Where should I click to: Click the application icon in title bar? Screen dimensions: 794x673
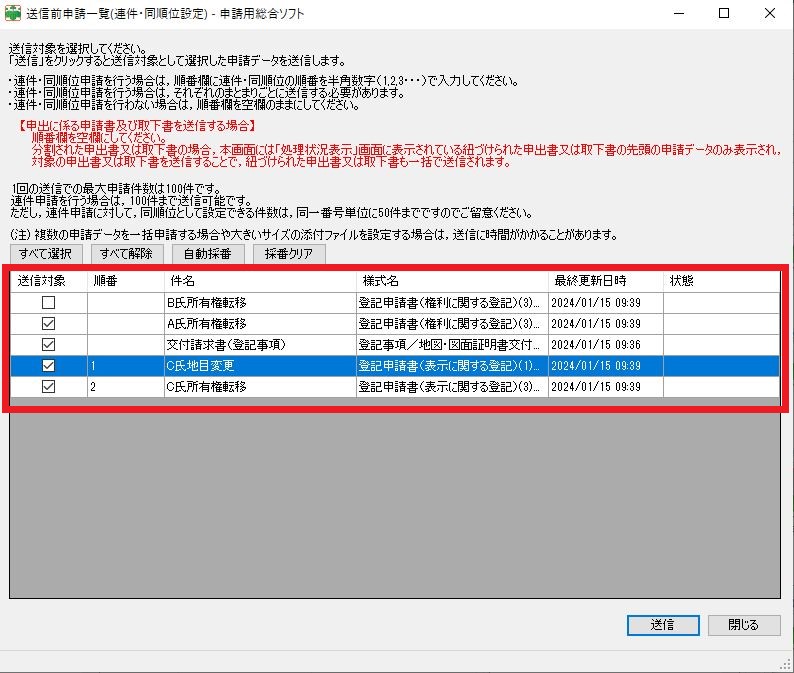click(x=13, y=14)
